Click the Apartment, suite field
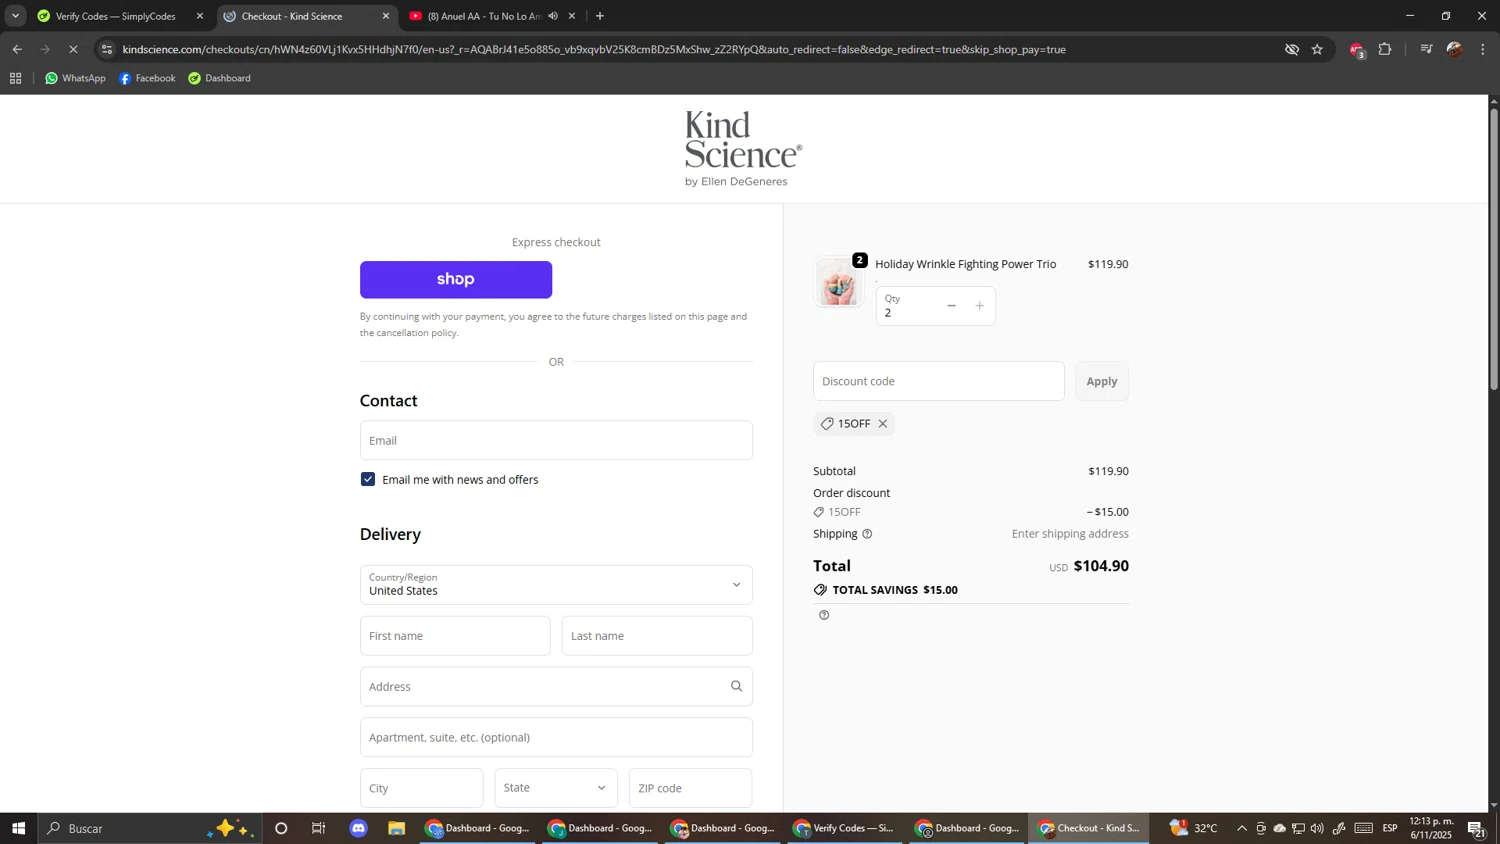The image size is (1500, 844). click(556, 737)
